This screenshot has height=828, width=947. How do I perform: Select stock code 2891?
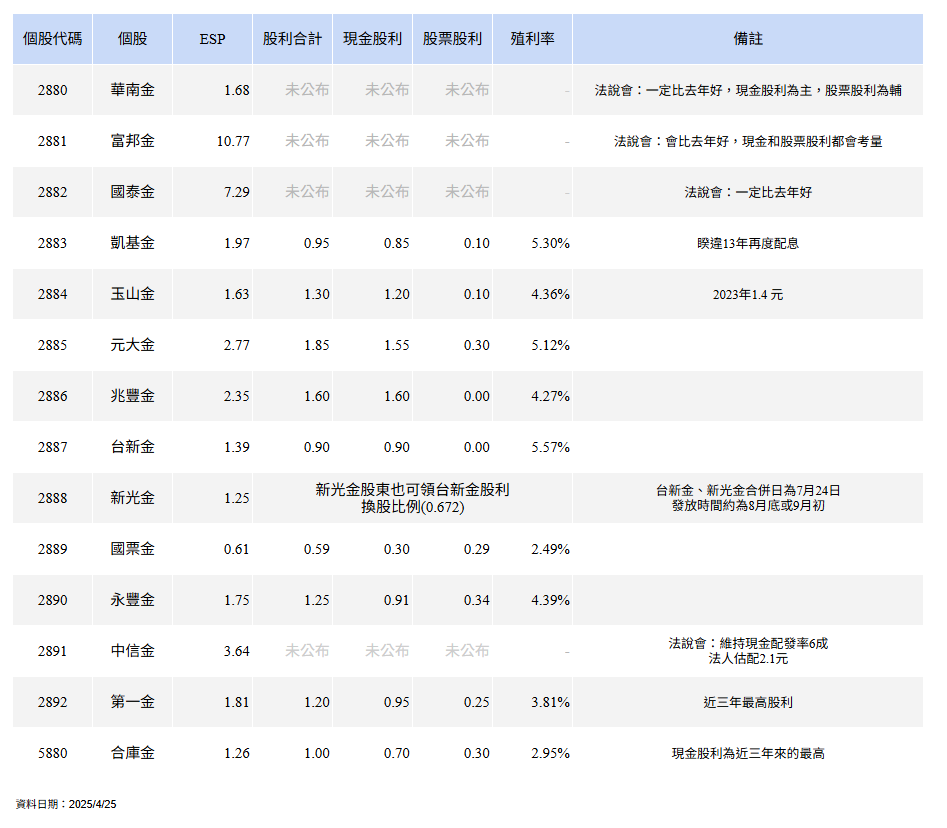click(53, 652)
